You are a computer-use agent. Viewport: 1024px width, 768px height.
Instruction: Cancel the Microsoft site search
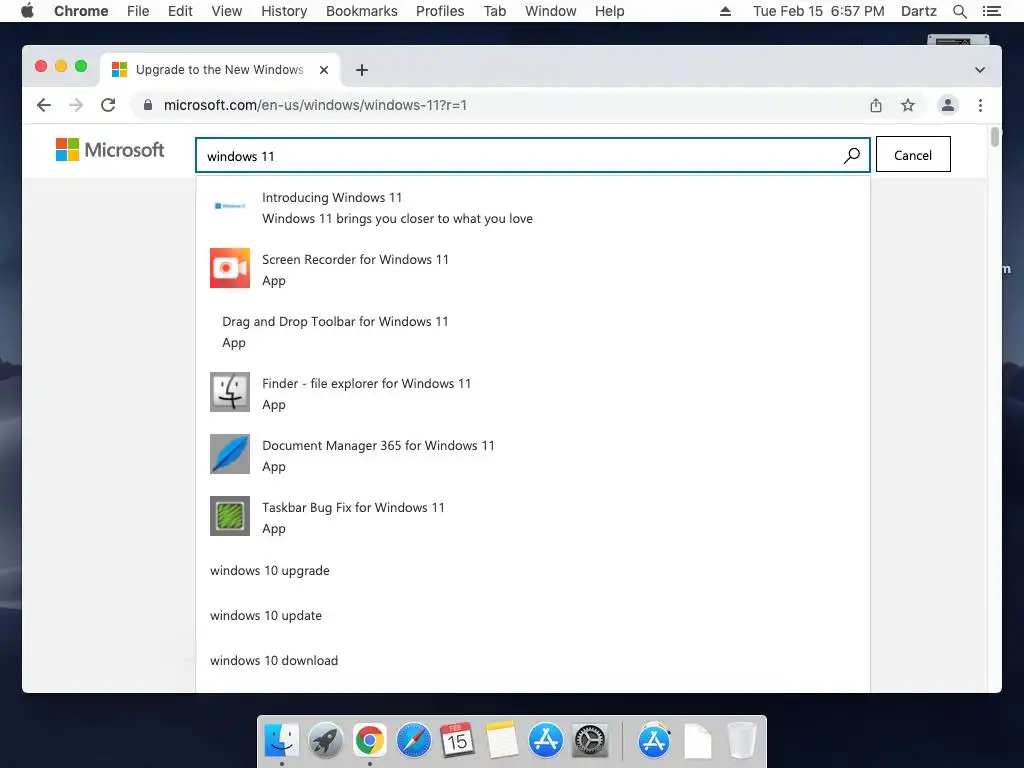[913, 155]
